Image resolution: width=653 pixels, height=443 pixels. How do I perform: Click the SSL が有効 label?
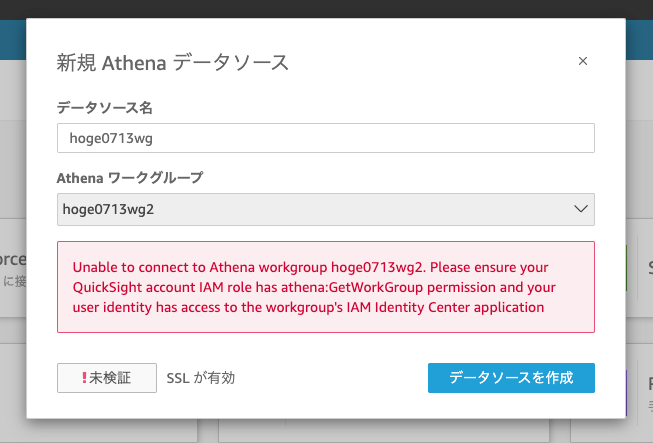click(201, 378)
